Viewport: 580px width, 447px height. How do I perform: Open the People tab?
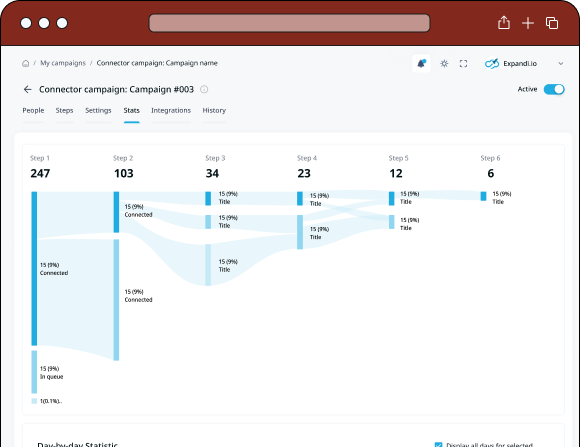coord(33,110)
